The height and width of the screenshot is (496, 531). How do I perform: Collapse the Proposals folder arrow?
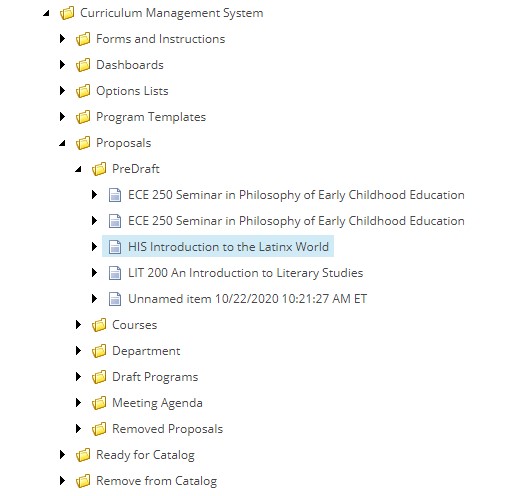tap(62, 143)
